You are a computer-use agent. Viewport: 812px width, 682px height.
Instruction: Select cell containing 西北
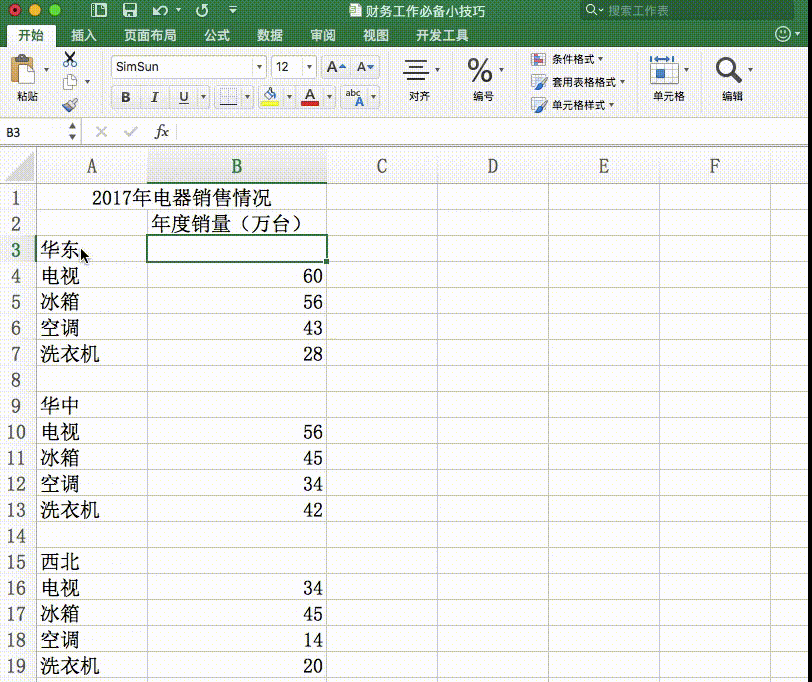[x=92, y=561]
